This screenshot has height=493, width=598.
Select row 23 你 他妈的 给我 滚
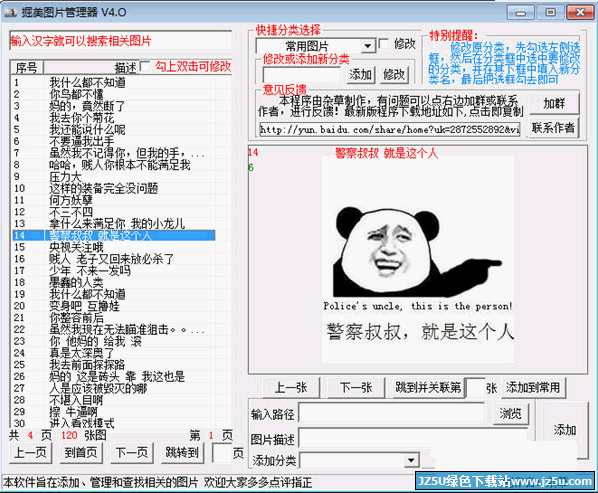[x=114, y=341]
